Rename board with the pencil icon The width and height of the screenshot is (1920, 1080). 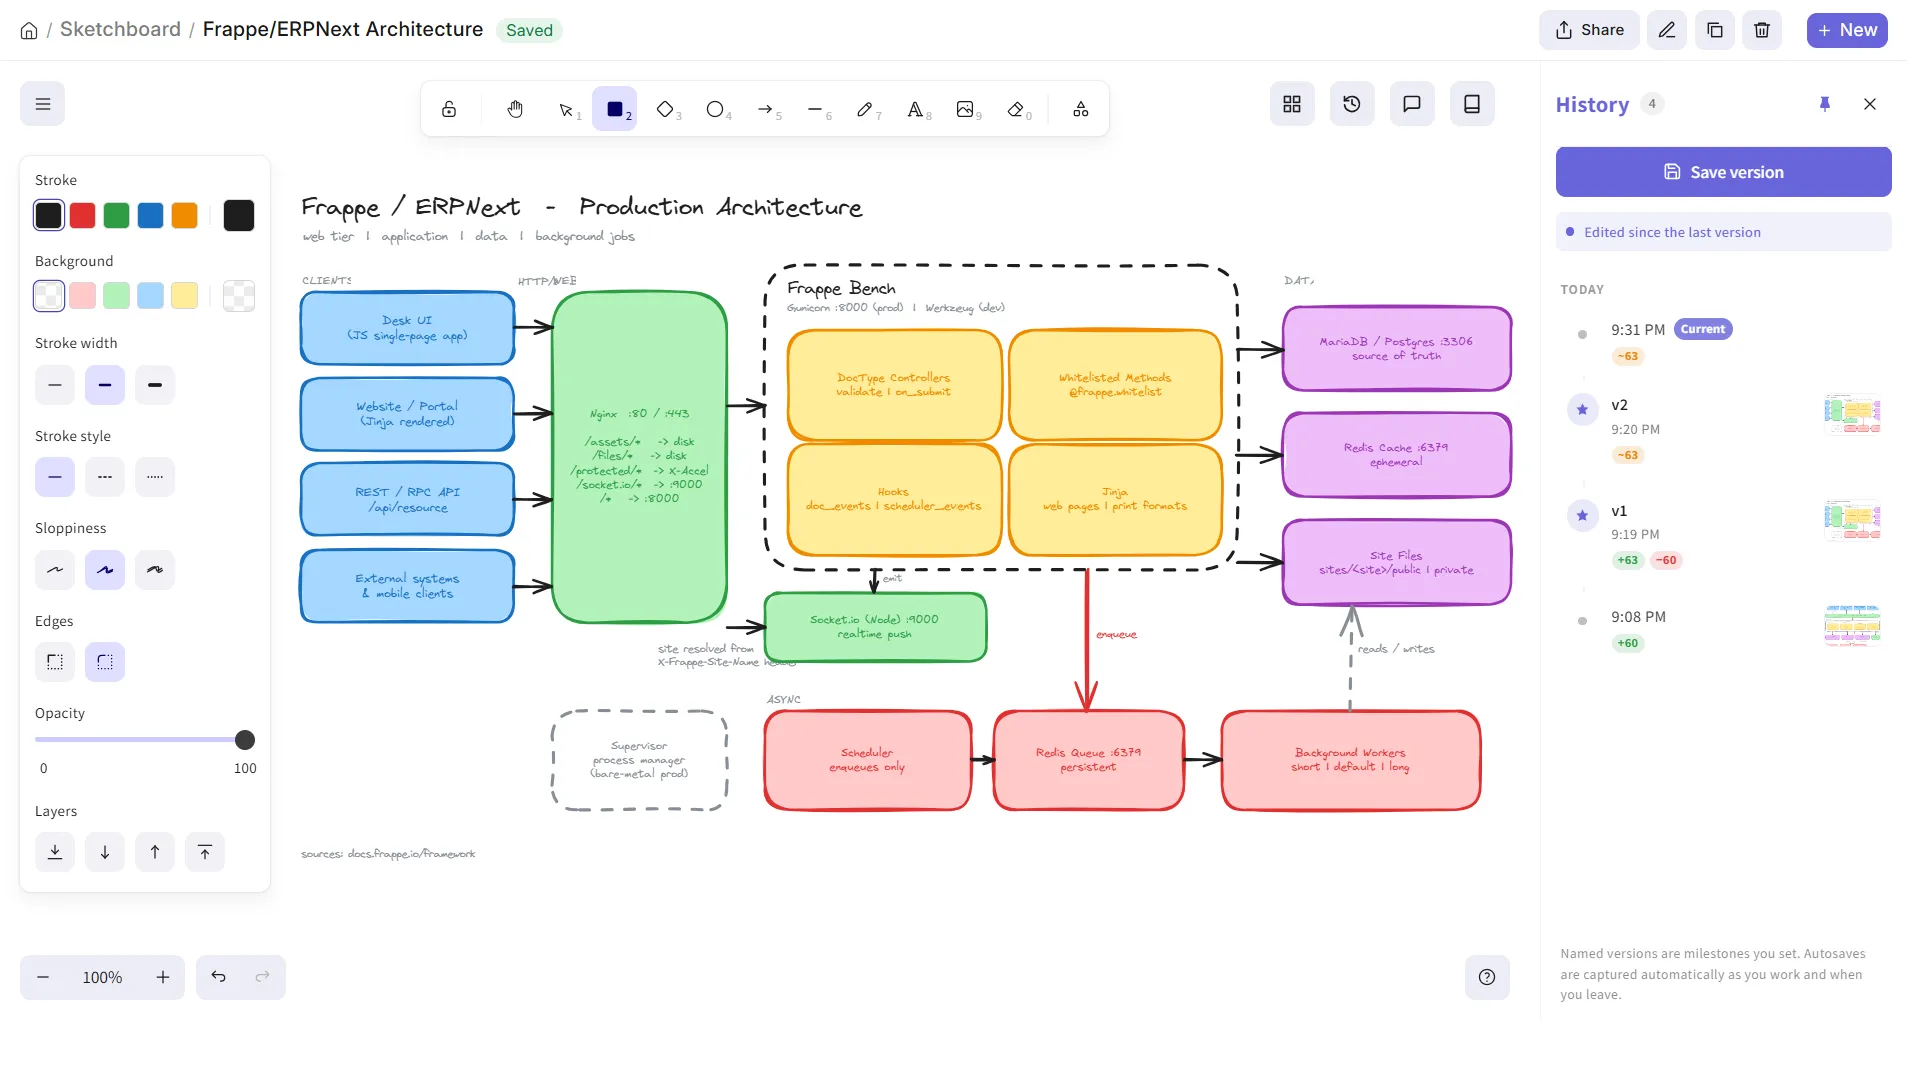(x=1667, y=30)
